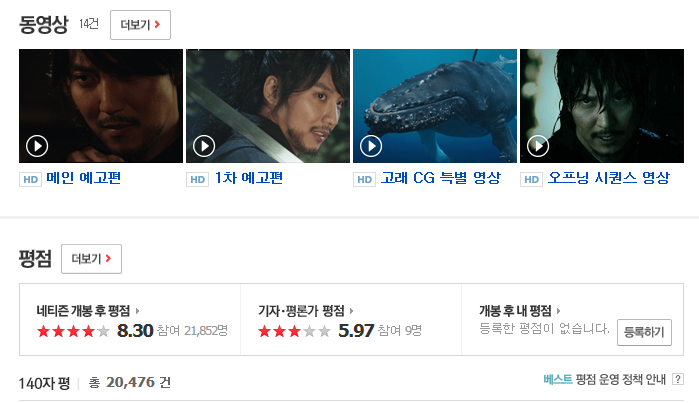Open more videos with 동영상 더보기
The width and height of the screenshot is (699, 403).
140,25
